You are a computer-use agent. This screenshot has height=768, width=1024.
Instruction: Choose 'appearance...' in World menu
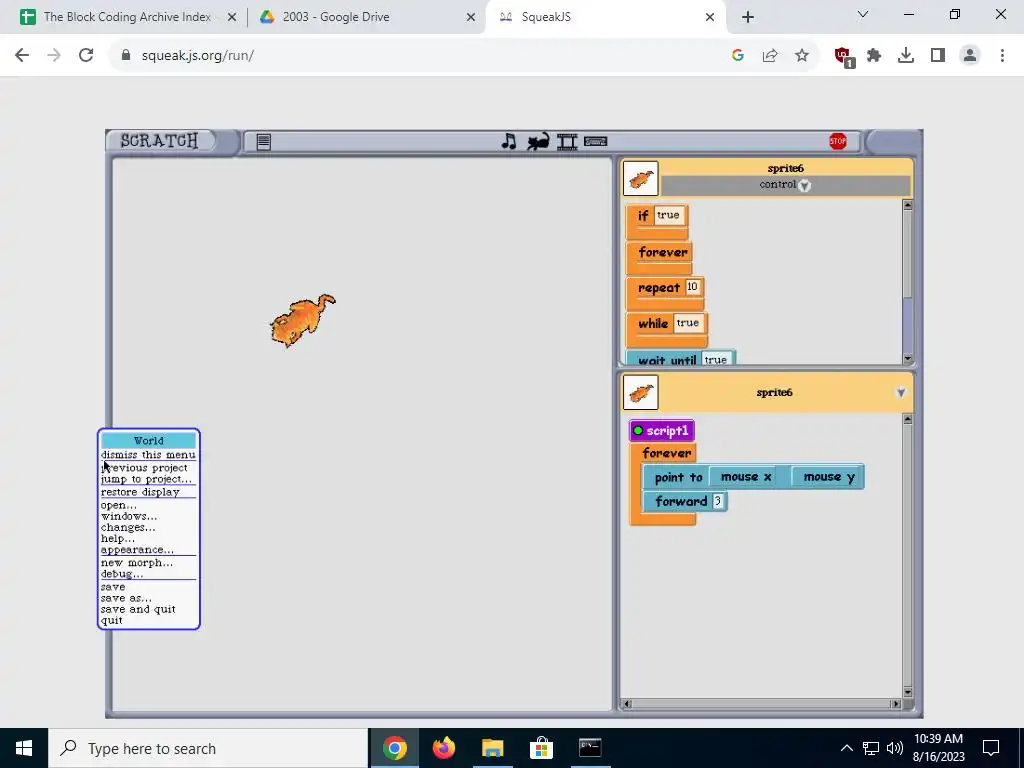[x=148, y=549]
